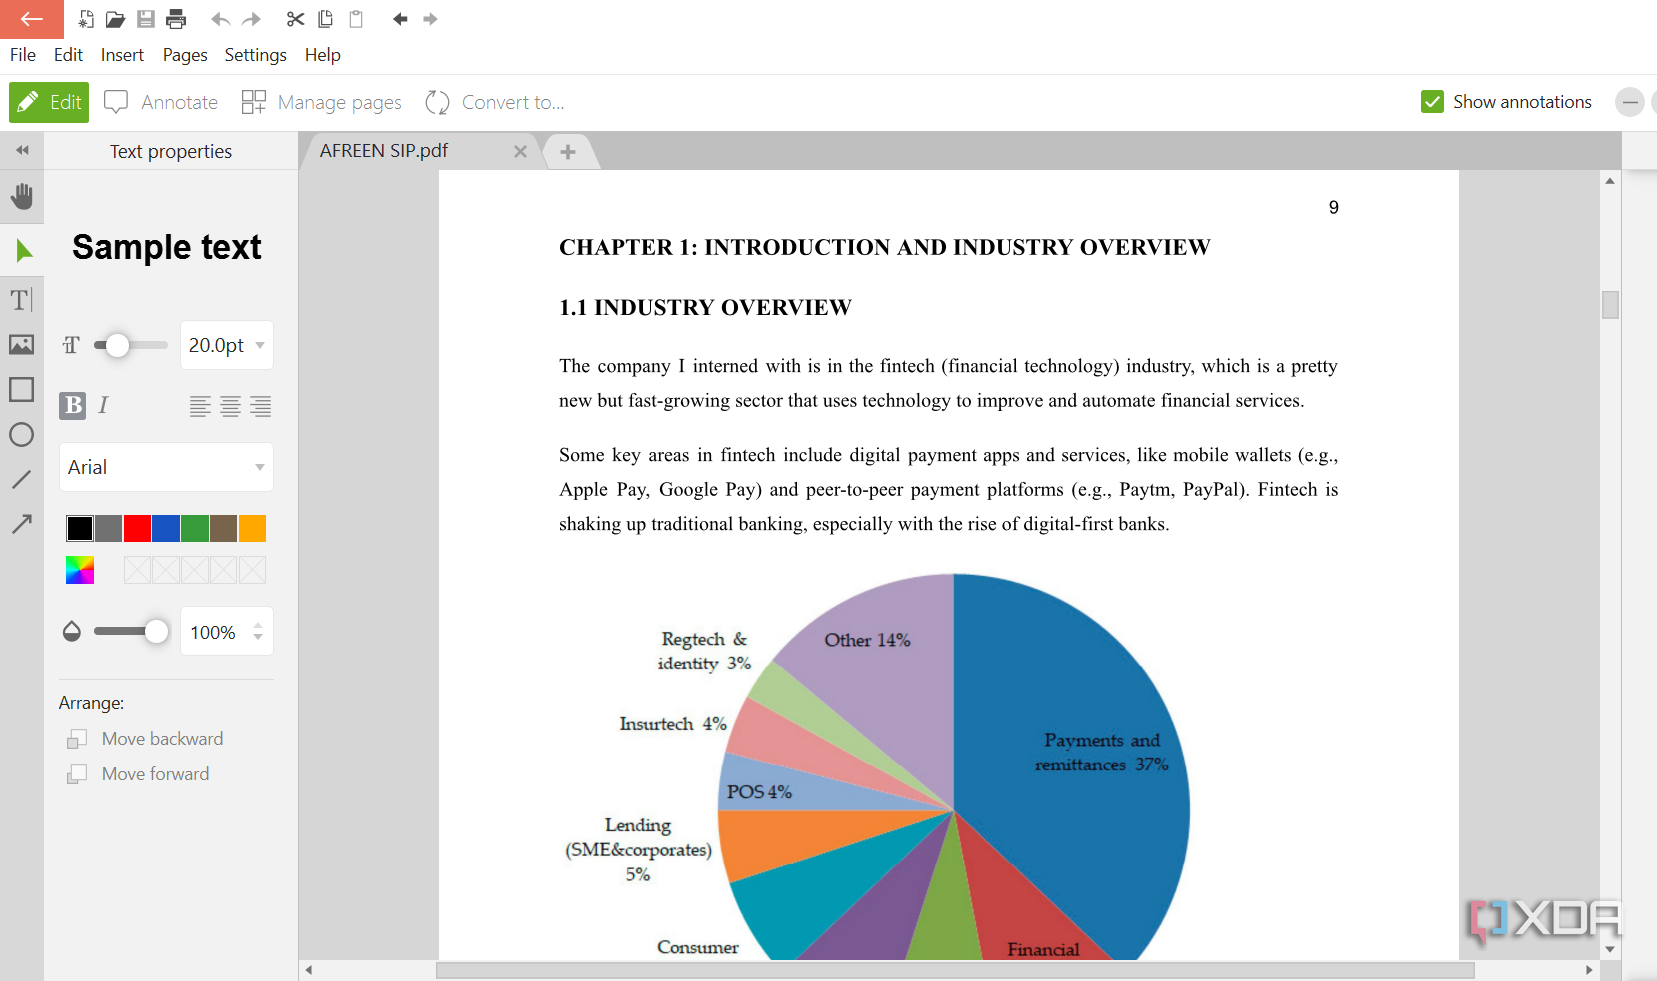Save the document with the floppy disk icon
The image size is (1657, 981).
(x=146, y=19)
